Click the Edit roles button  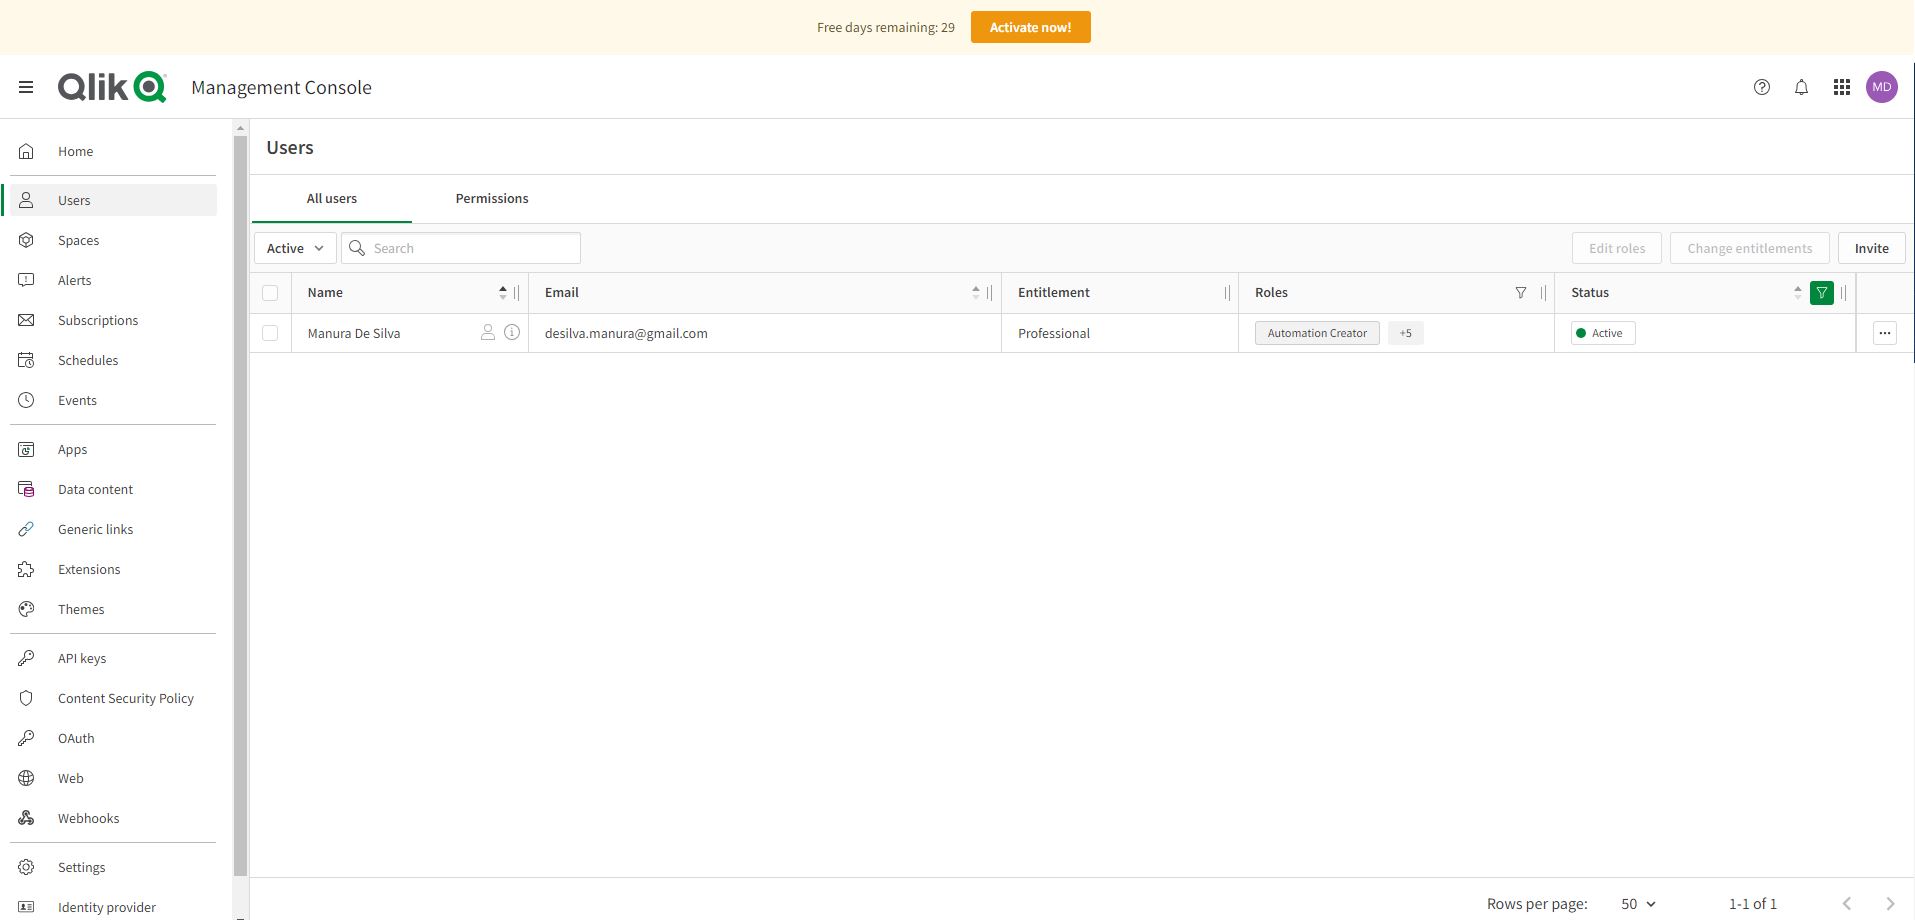point(1617,248)
